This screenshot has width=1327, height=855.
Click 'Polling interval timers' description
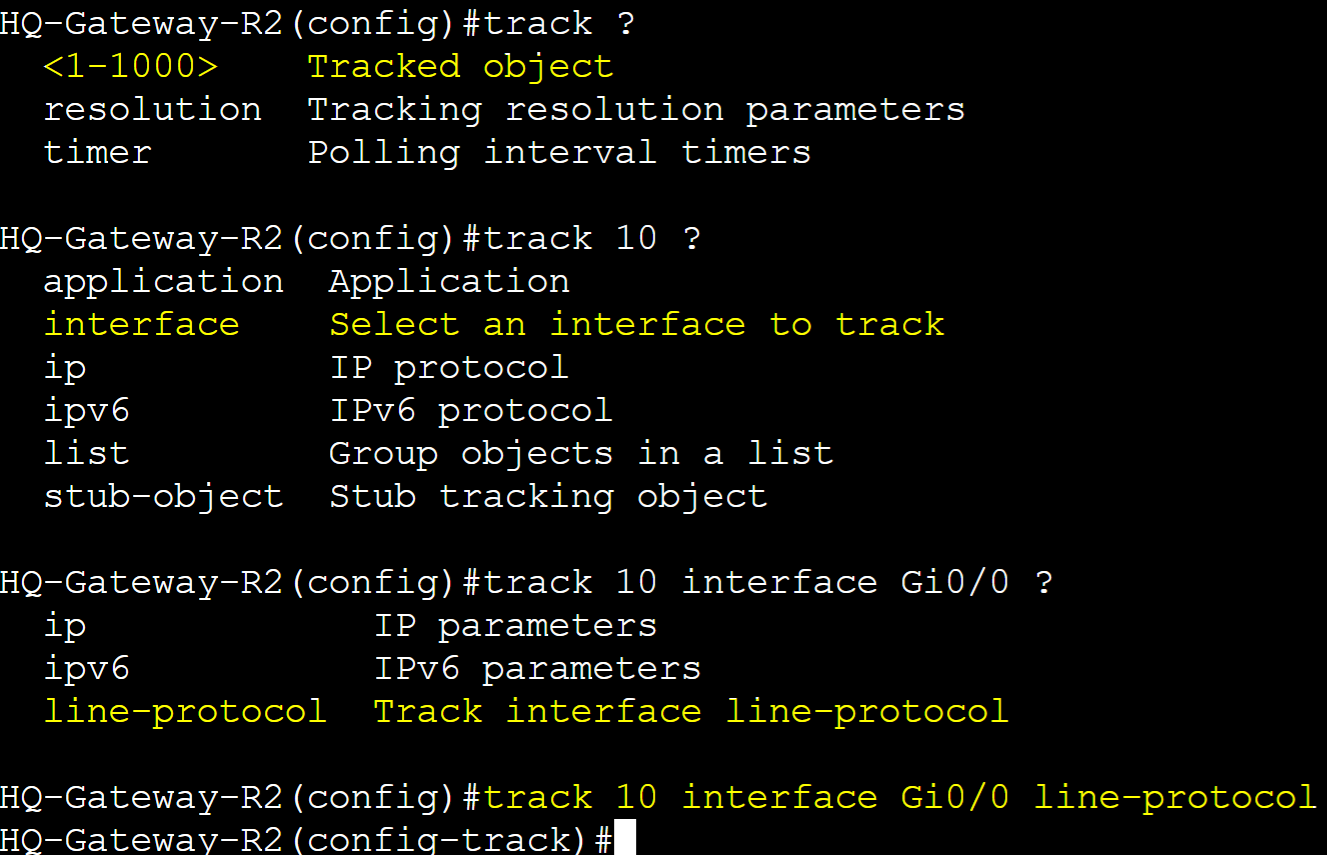559,153
